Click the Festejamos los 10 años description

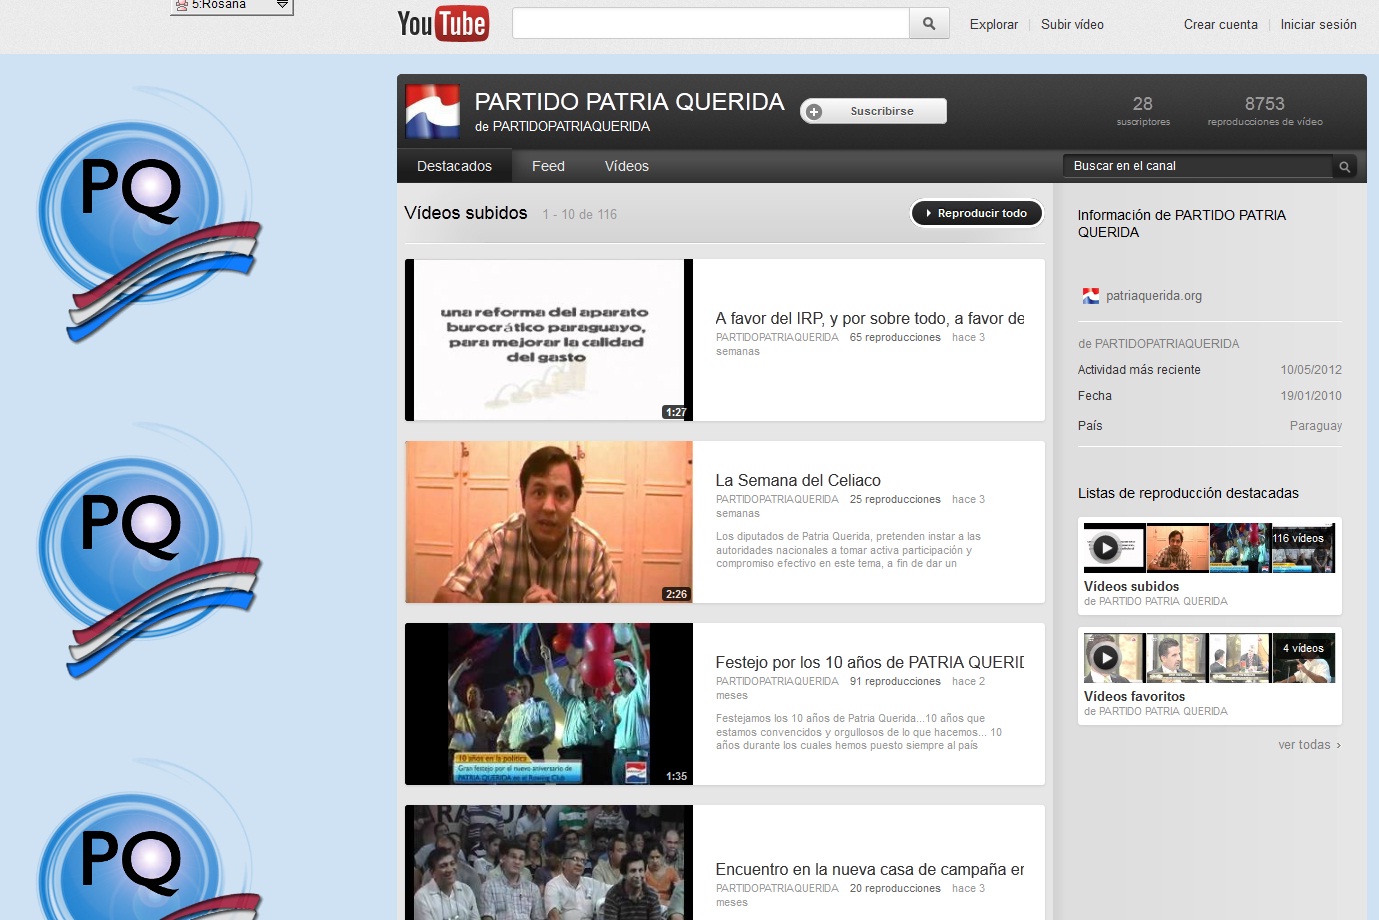coord(858,732)
